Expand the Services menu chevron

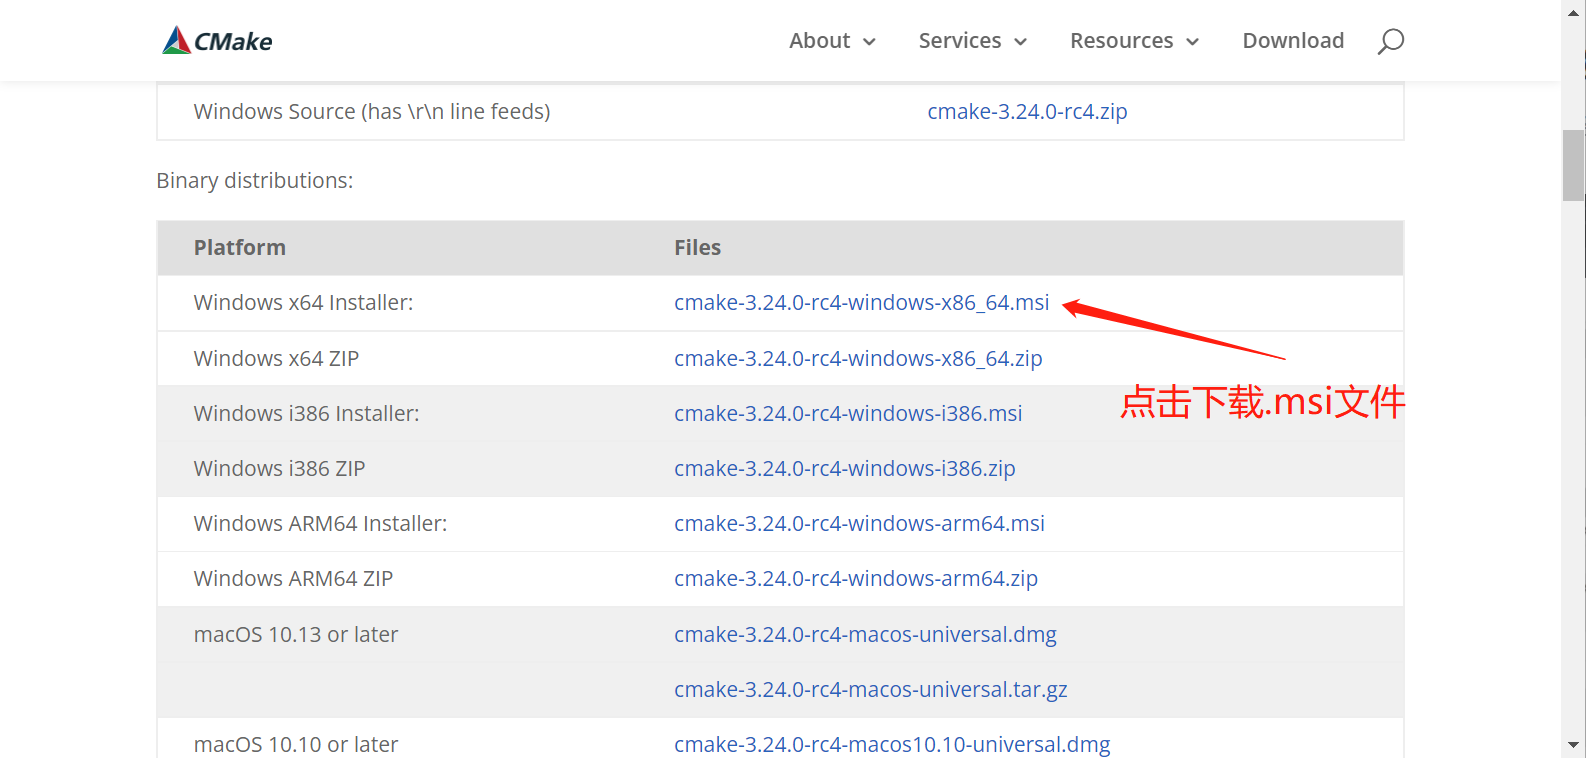pos(1020,42)
